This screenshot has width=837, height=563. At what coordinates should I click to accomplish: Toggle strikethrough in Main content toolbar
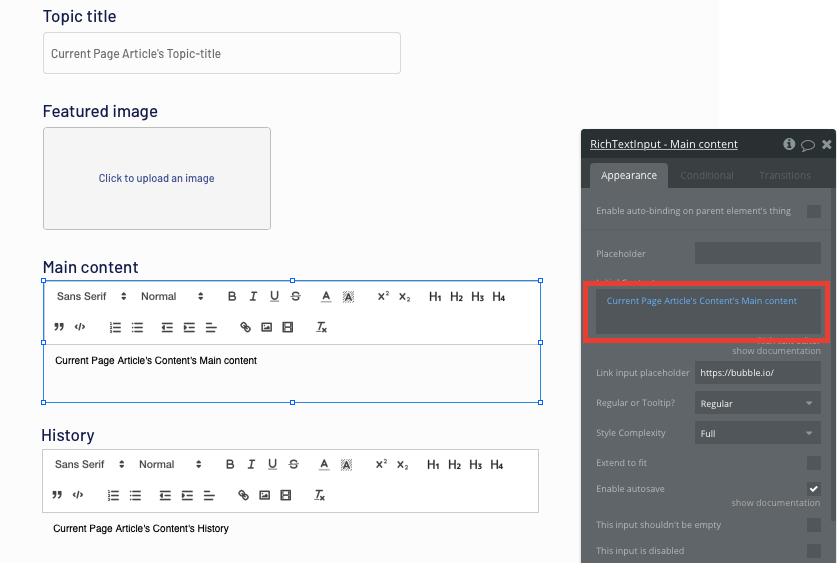296,296
